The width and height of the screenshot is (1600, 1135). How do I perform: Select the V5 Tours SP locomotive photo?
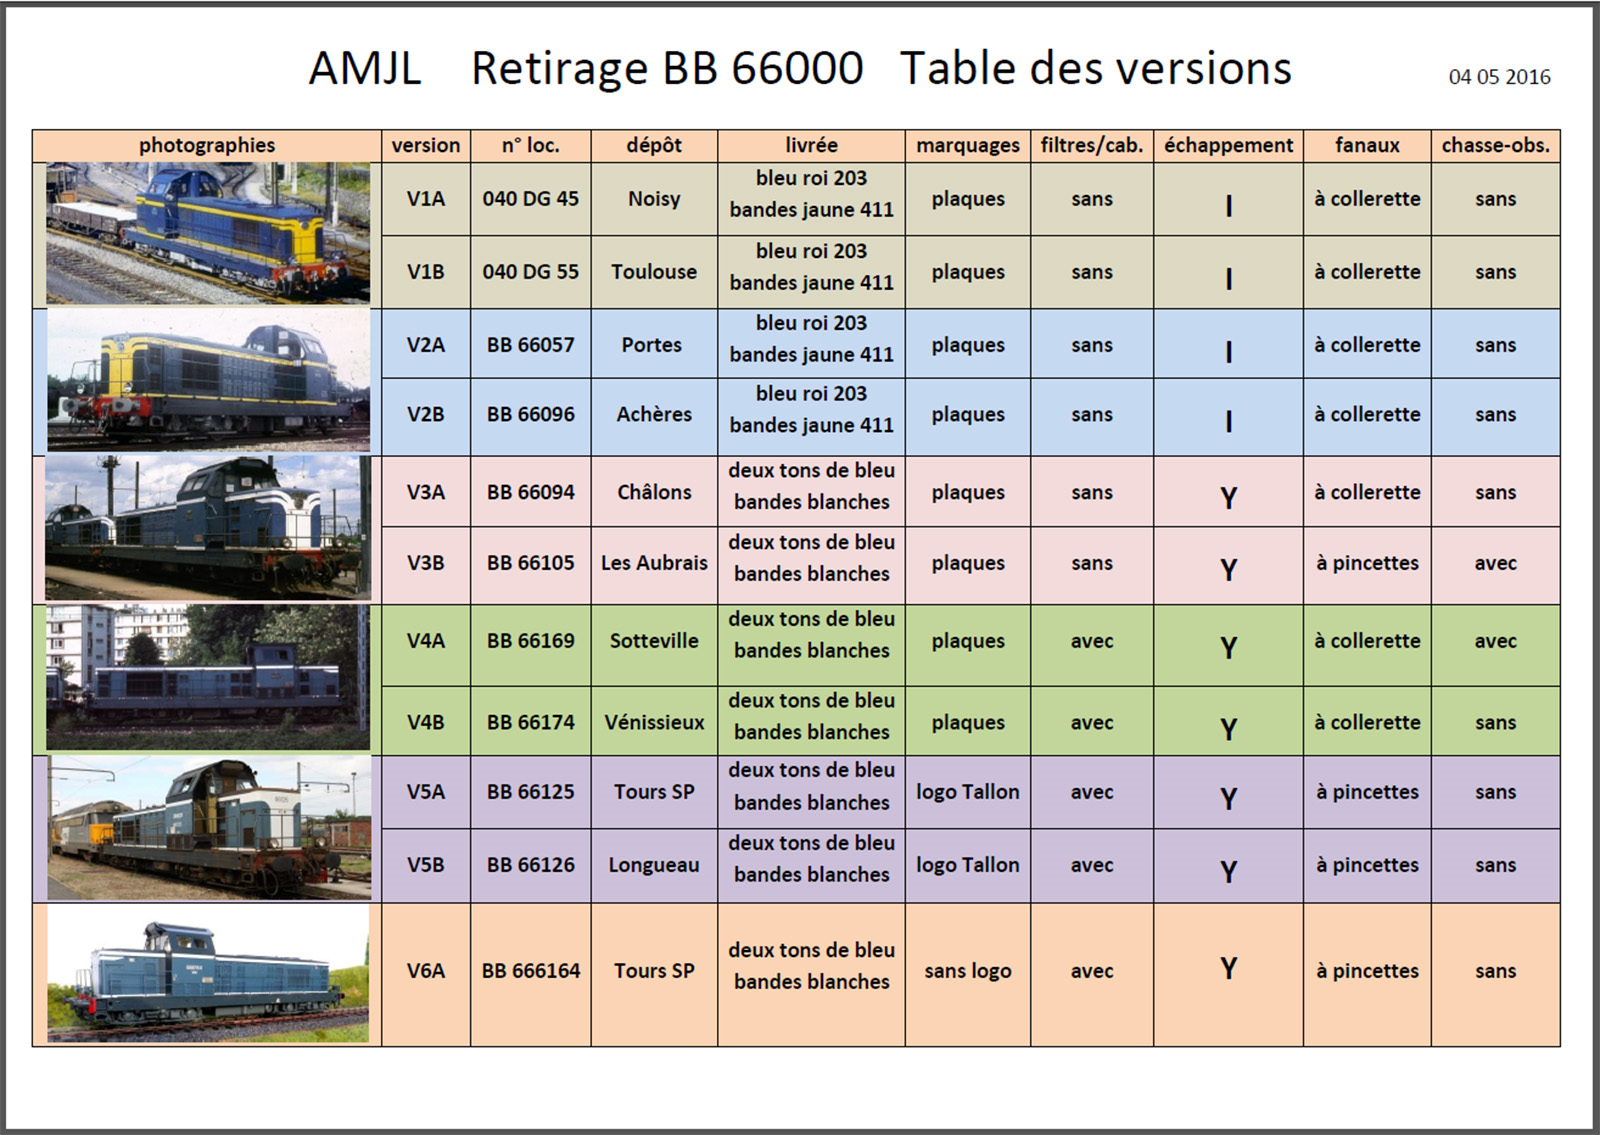tap(208, 828)
